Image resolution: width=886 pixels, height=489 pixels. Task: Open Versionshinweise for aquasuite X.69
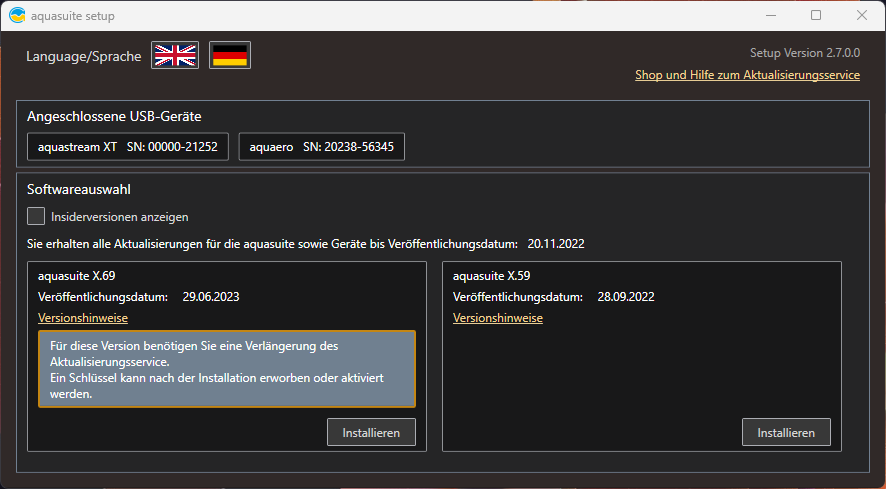click(83, 318)
